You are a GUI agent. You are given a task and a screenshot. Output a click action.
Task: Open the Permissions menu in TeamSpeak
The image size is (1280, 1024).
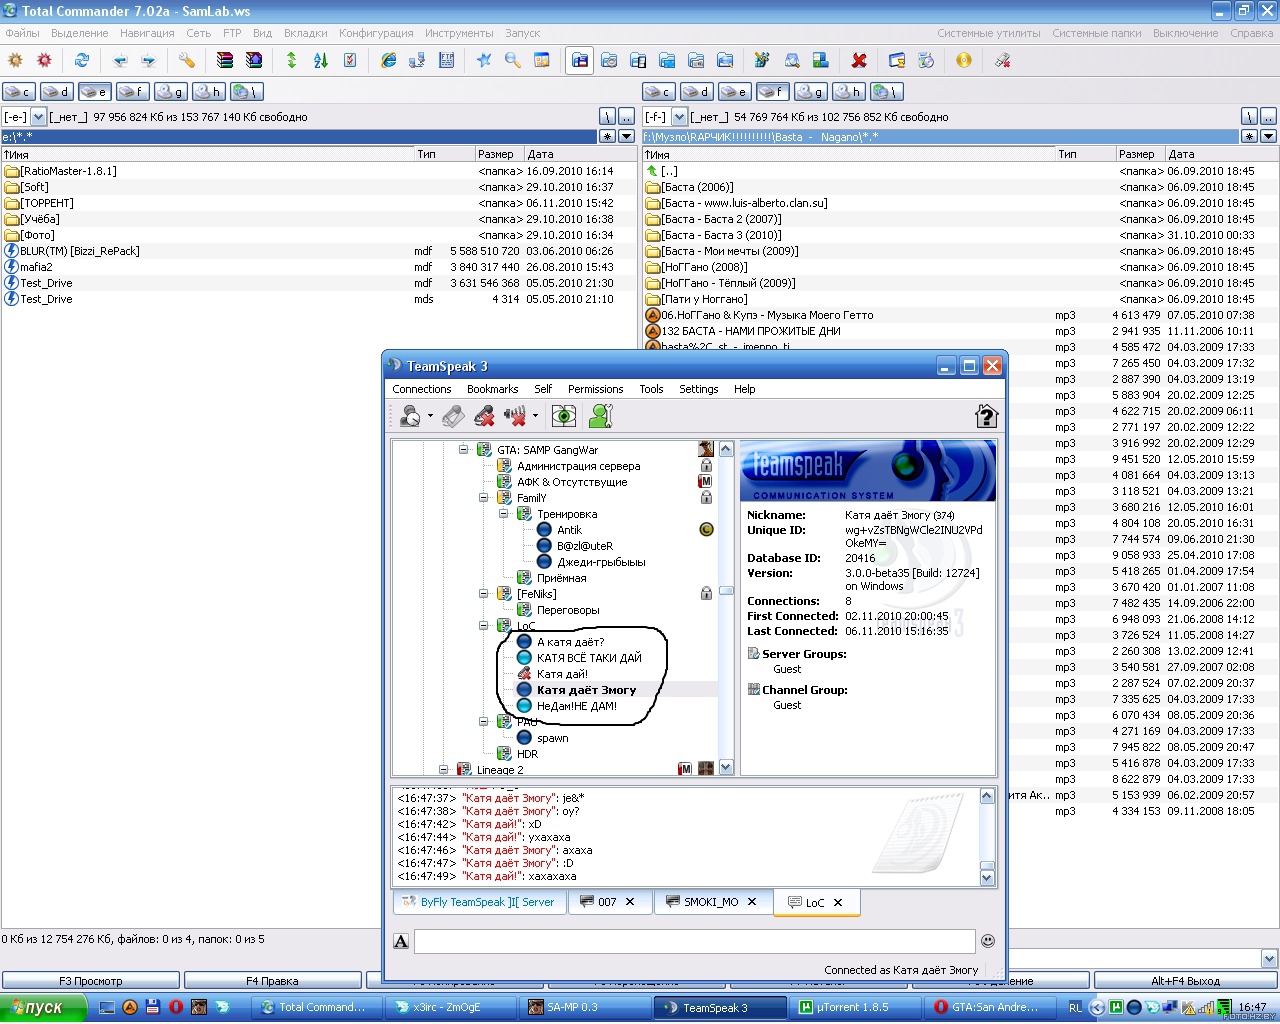point(595,389)
